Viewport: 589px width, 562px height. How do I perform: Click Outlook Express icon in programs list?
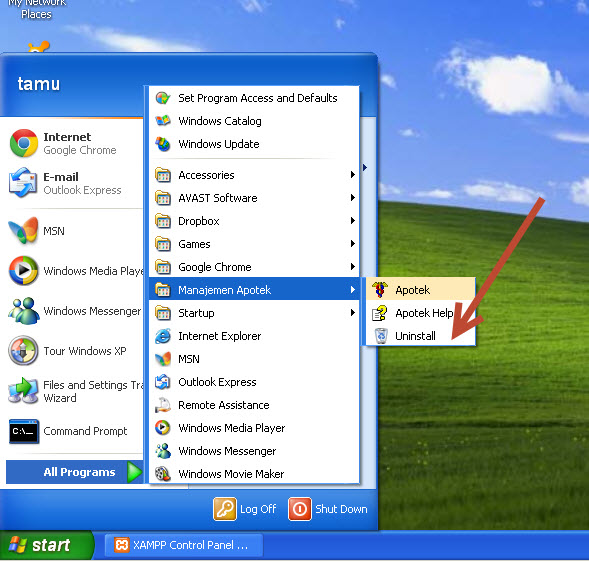[163, 382]
